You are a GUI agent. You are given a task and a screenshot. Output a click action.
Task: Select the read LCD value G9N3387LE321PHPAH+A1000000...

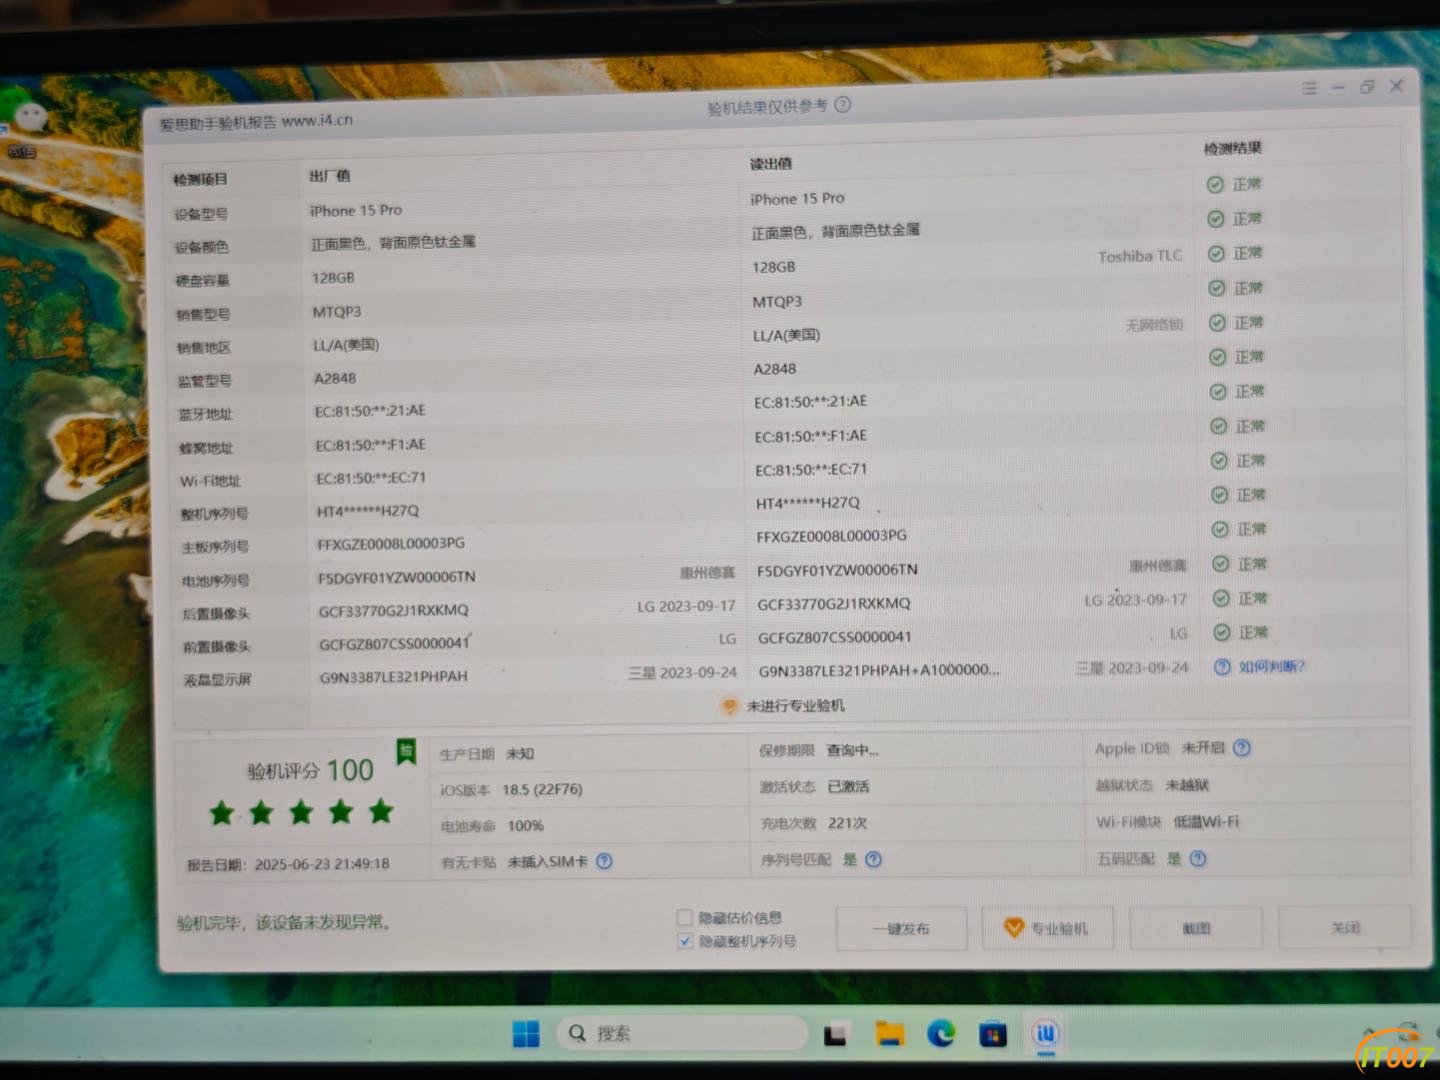coord(878,670)
